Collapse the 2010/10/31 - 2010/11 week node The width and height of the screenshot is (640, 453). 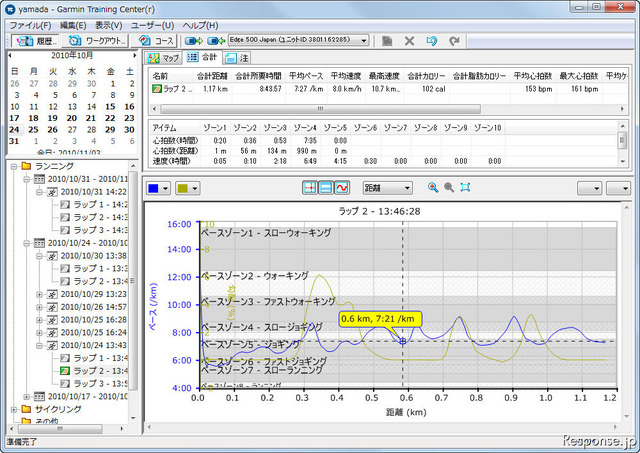pos(27,179)
